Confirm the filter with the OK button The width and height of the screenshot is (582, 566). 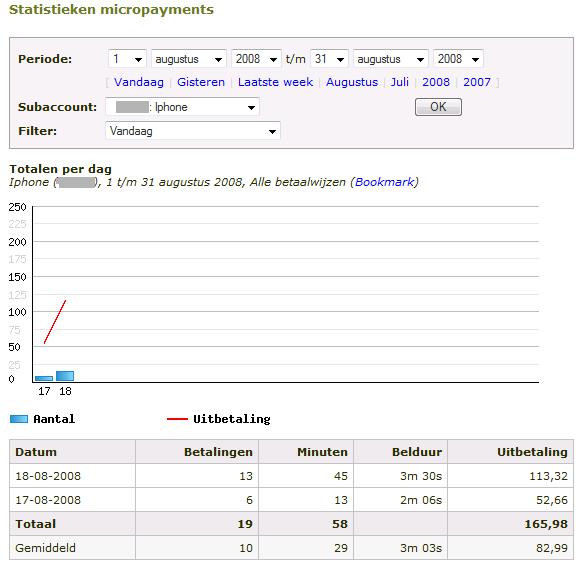click(438, 107)
